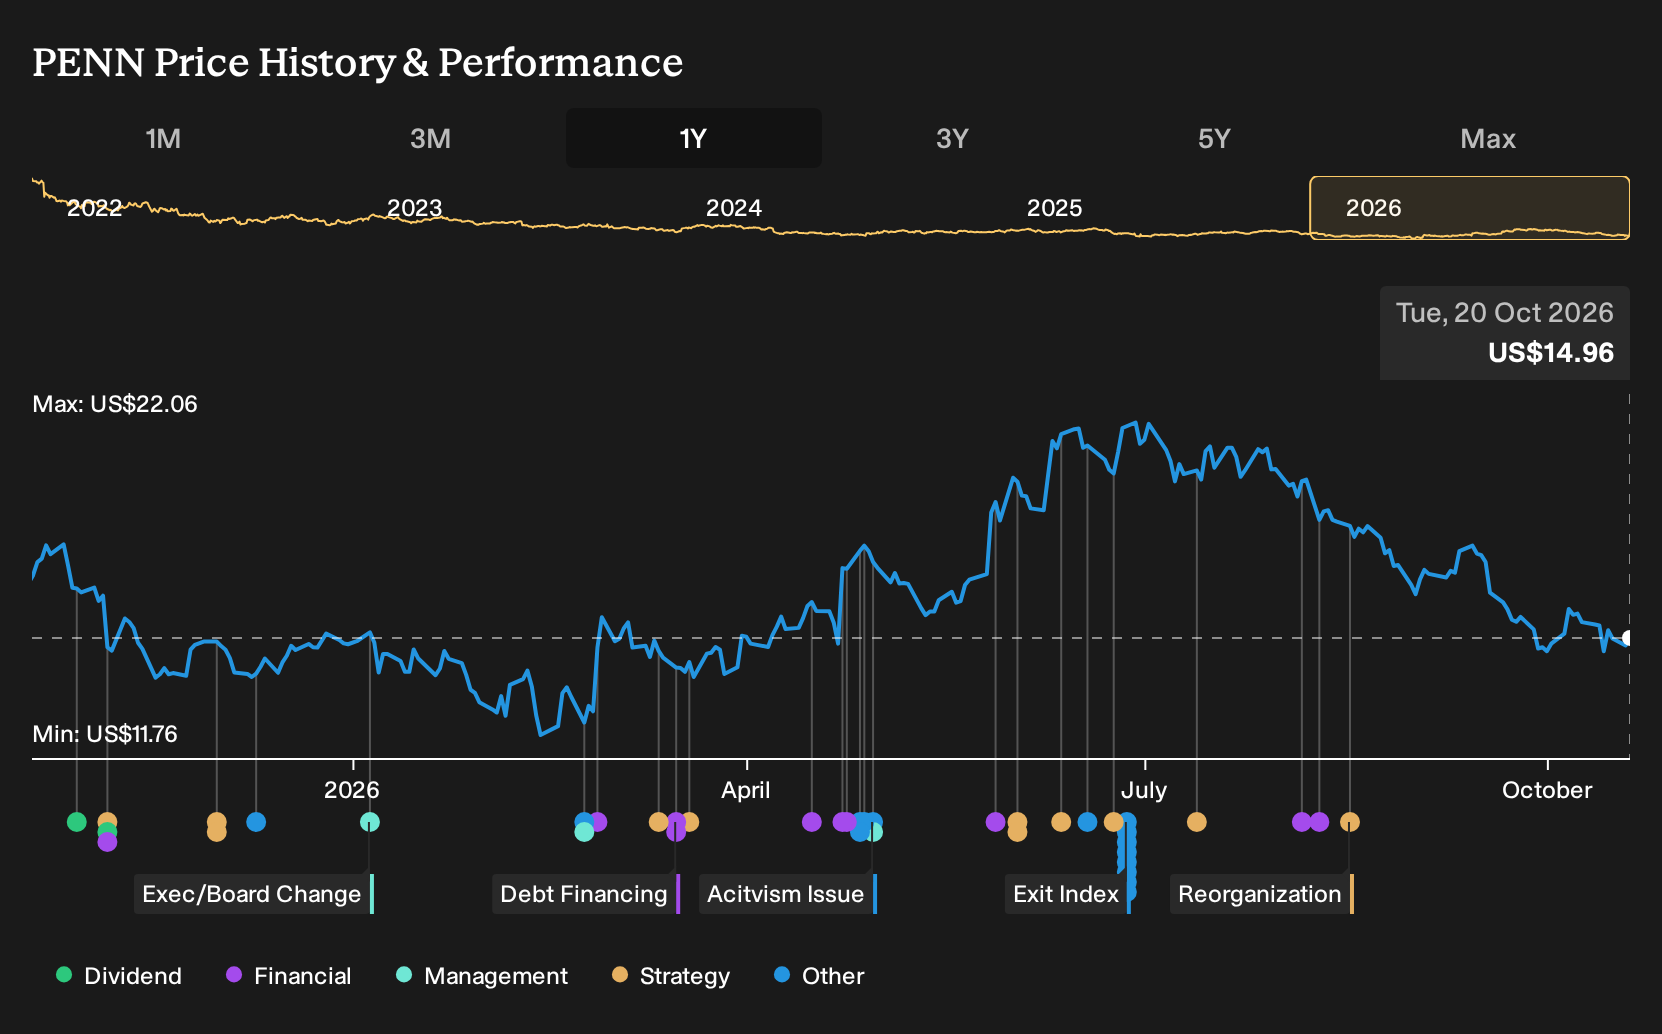Open the Debt Financing event label
This screenshot has height=1034, width=1662.
click(x=586, y=894)
